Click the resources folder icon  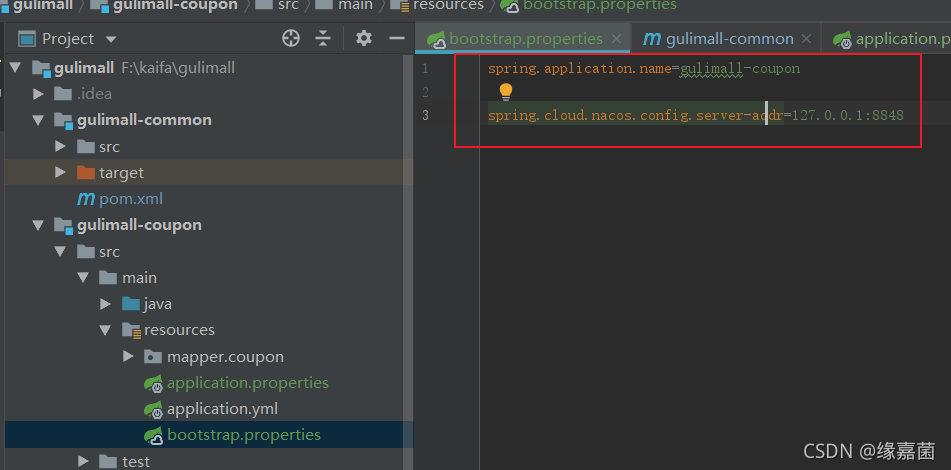pos(131,330)
